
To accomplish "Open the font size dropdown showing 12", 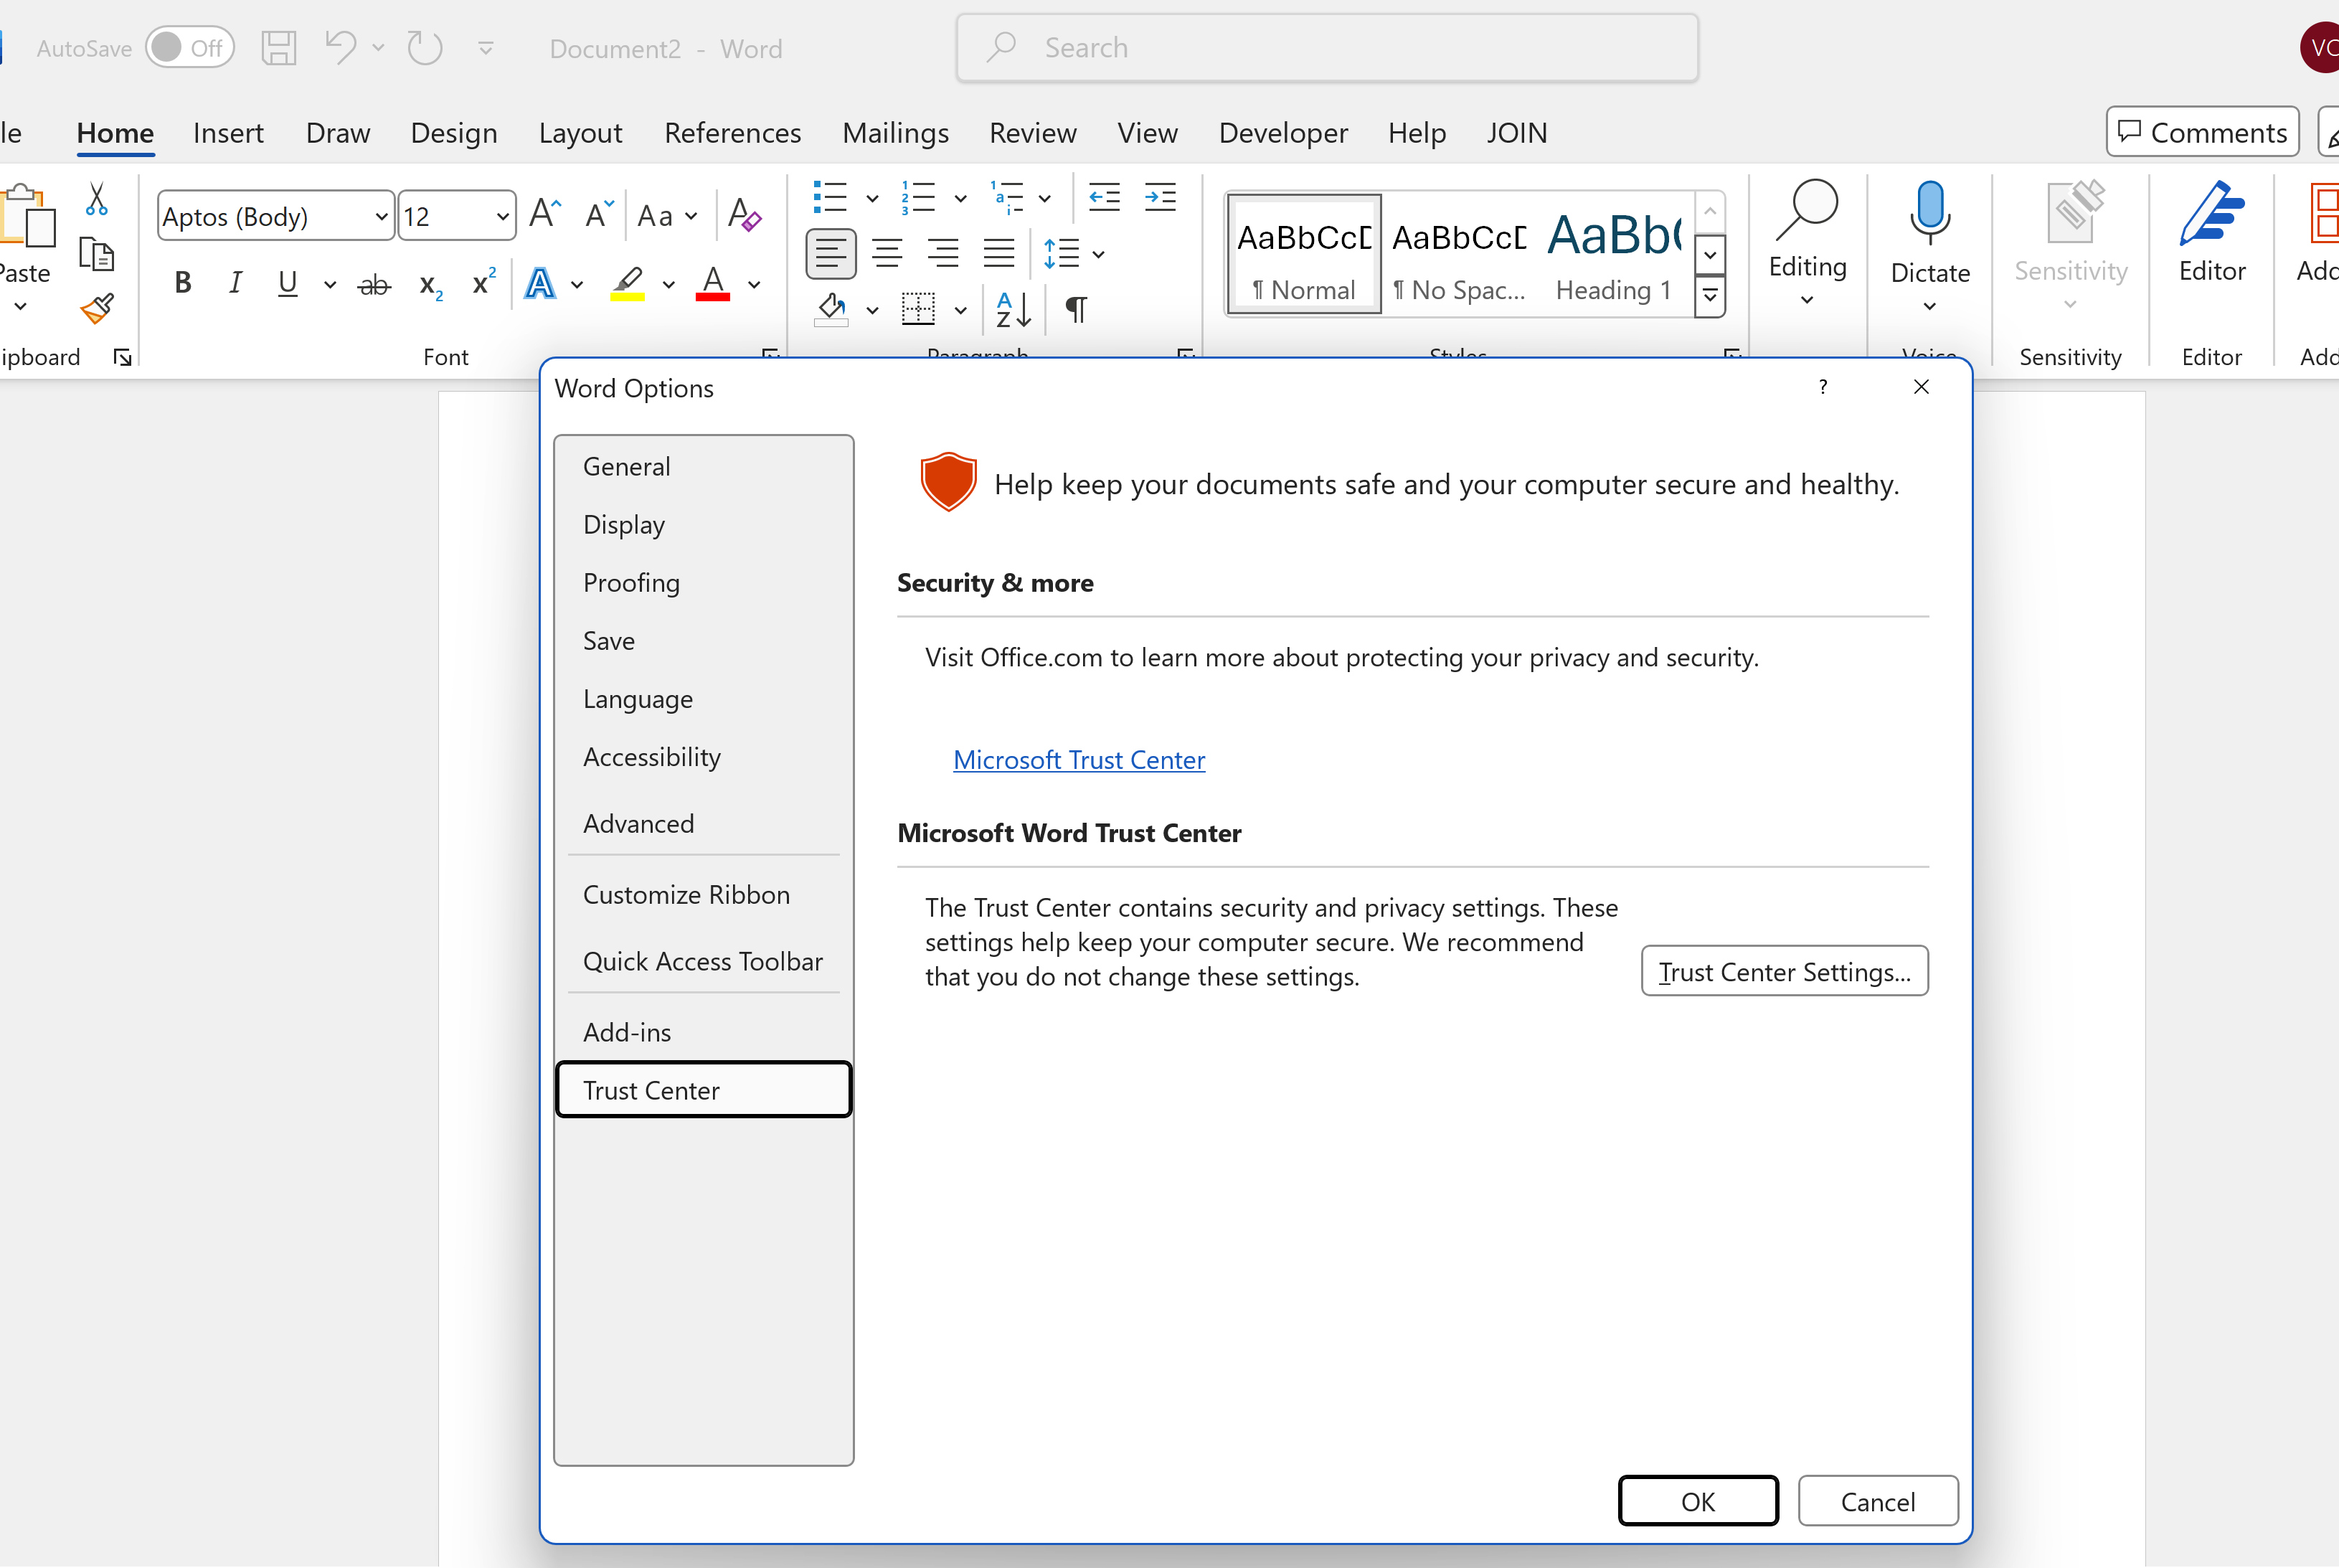I will point(502,217).
